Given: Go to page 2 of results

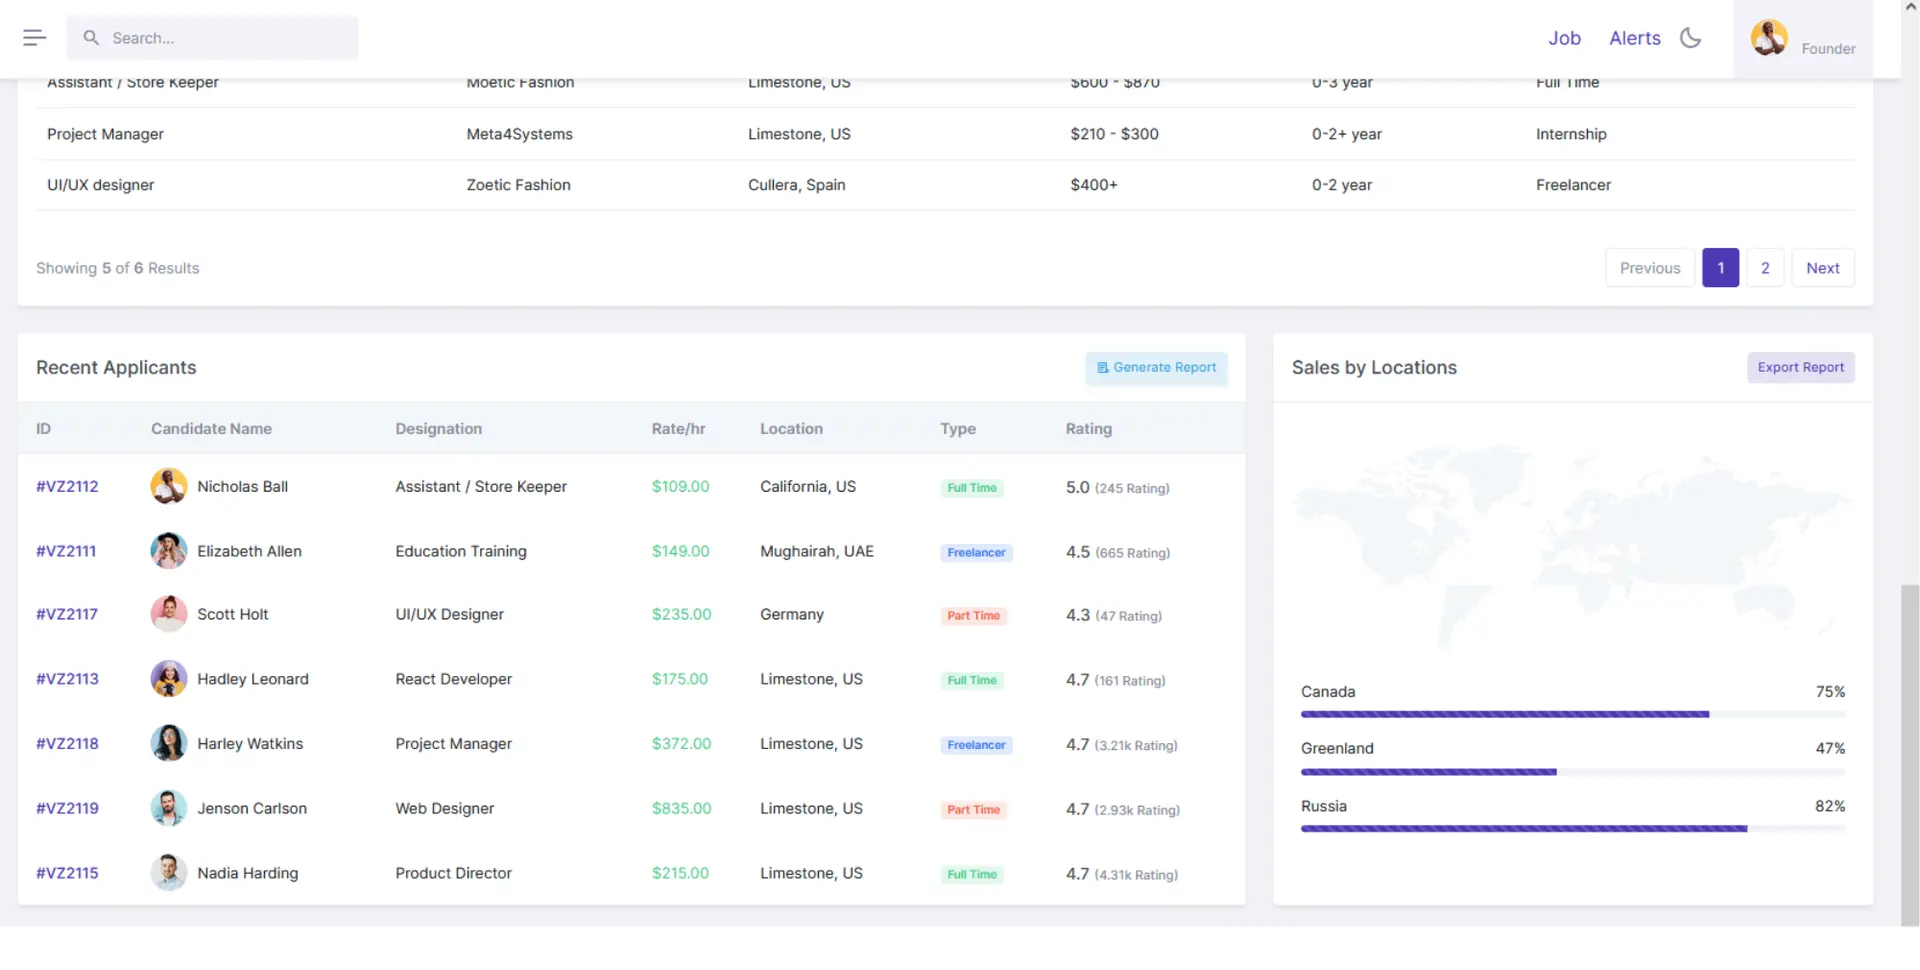Looking at the screenshot, I should click(x=1765, y=268).
